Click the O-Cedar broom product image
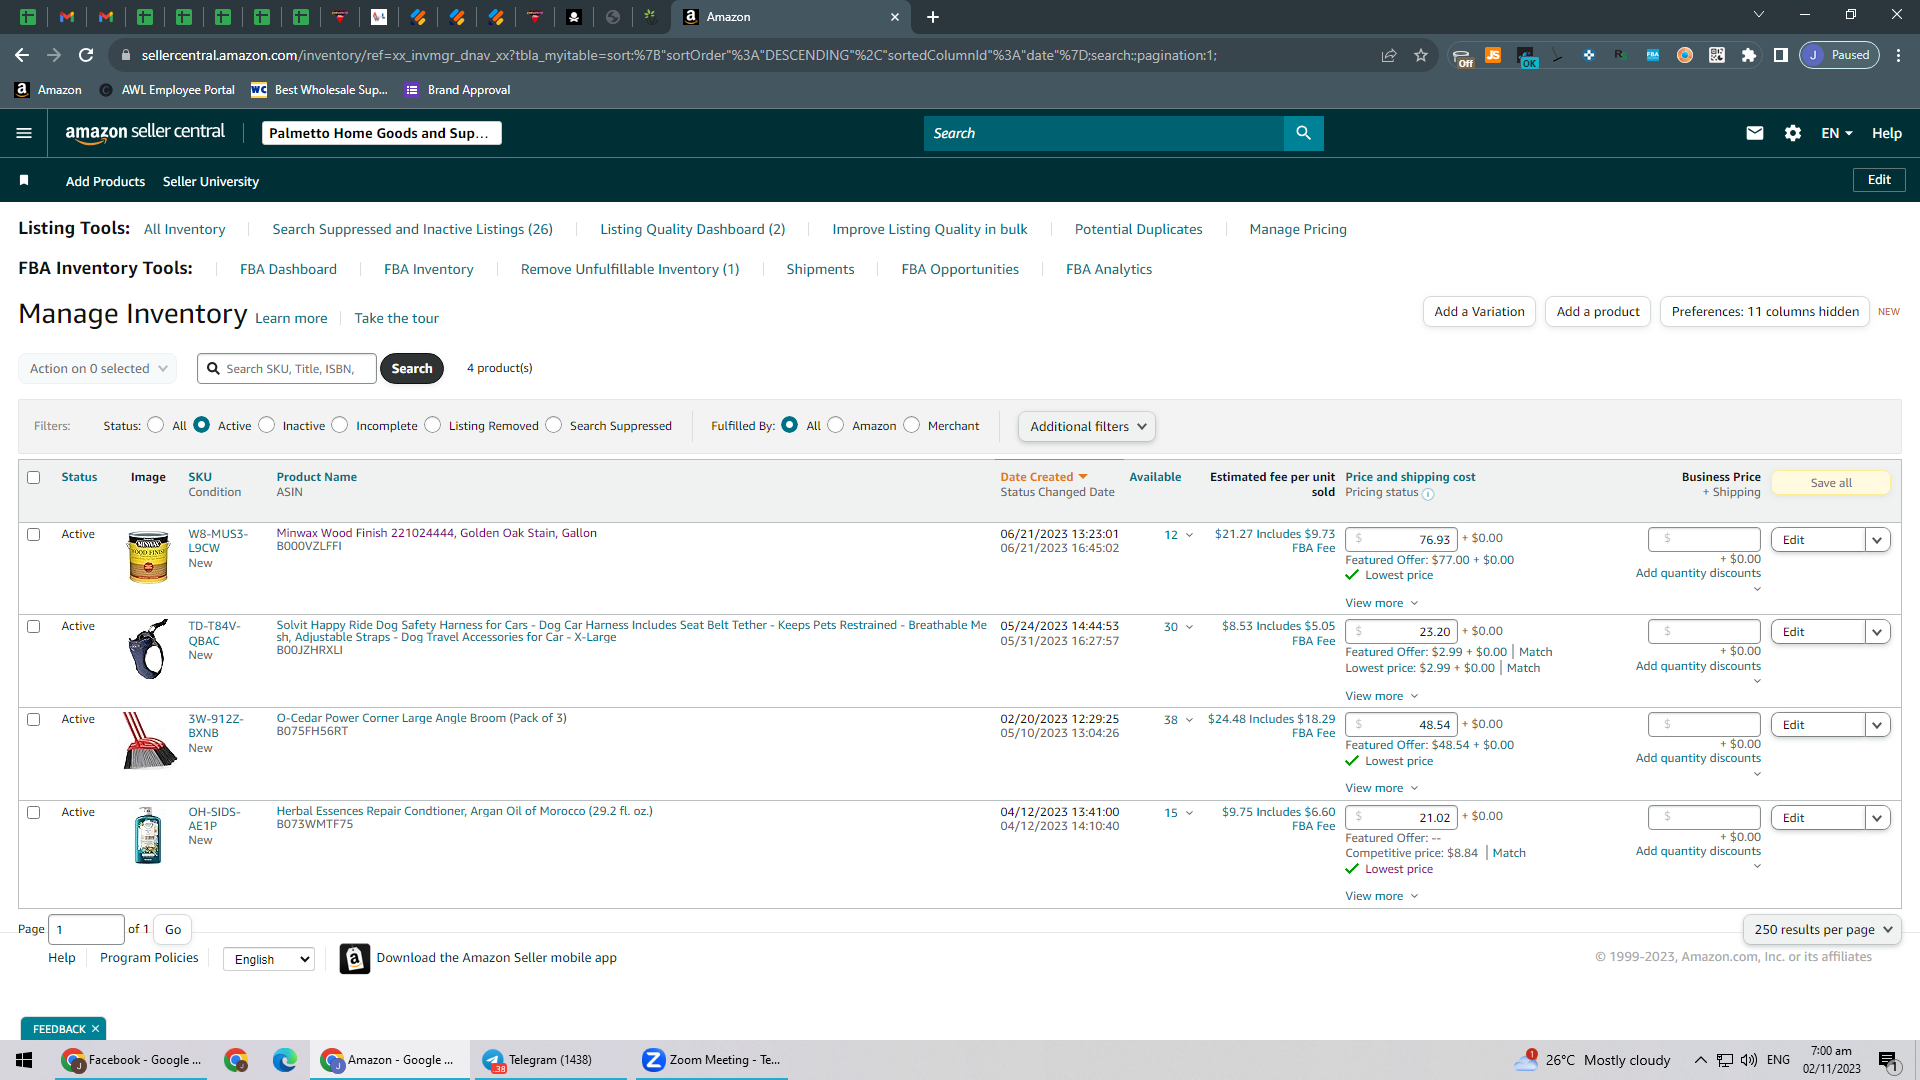Viewport: 1920px width, 1080px height. click(148, 741)
